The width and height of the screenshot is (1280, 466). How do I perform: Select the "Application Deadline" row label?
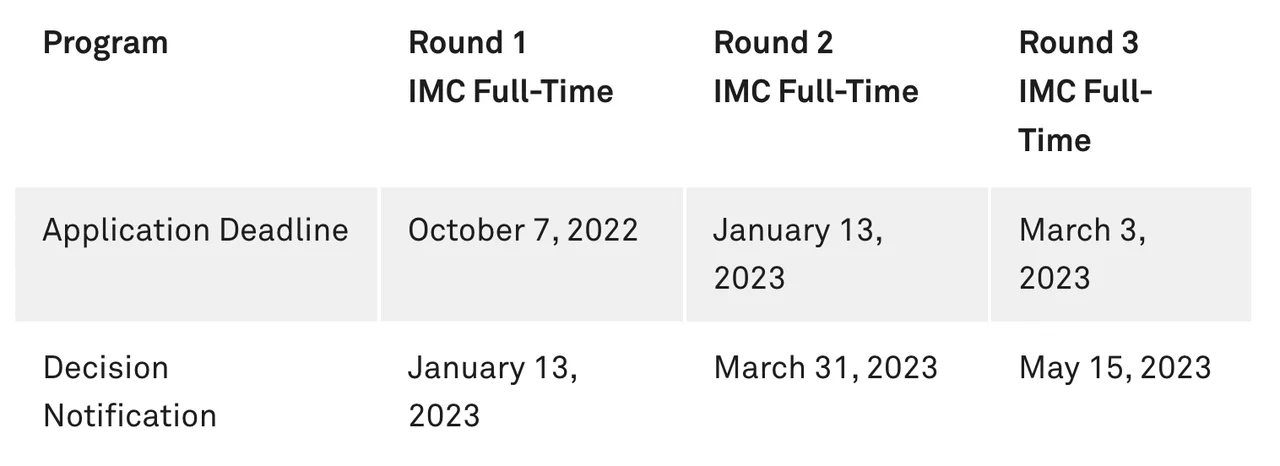195,230
